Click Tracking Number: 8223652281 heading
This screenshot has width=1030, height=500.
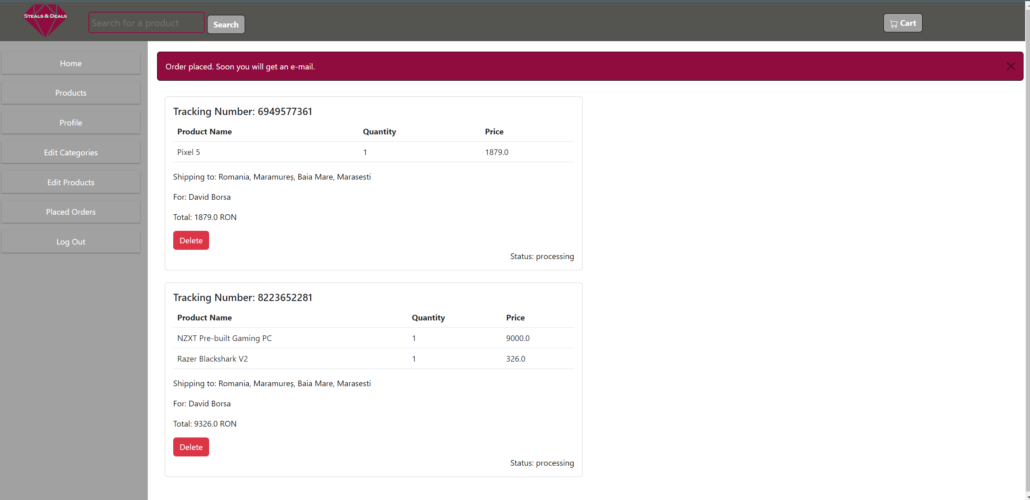242,298
